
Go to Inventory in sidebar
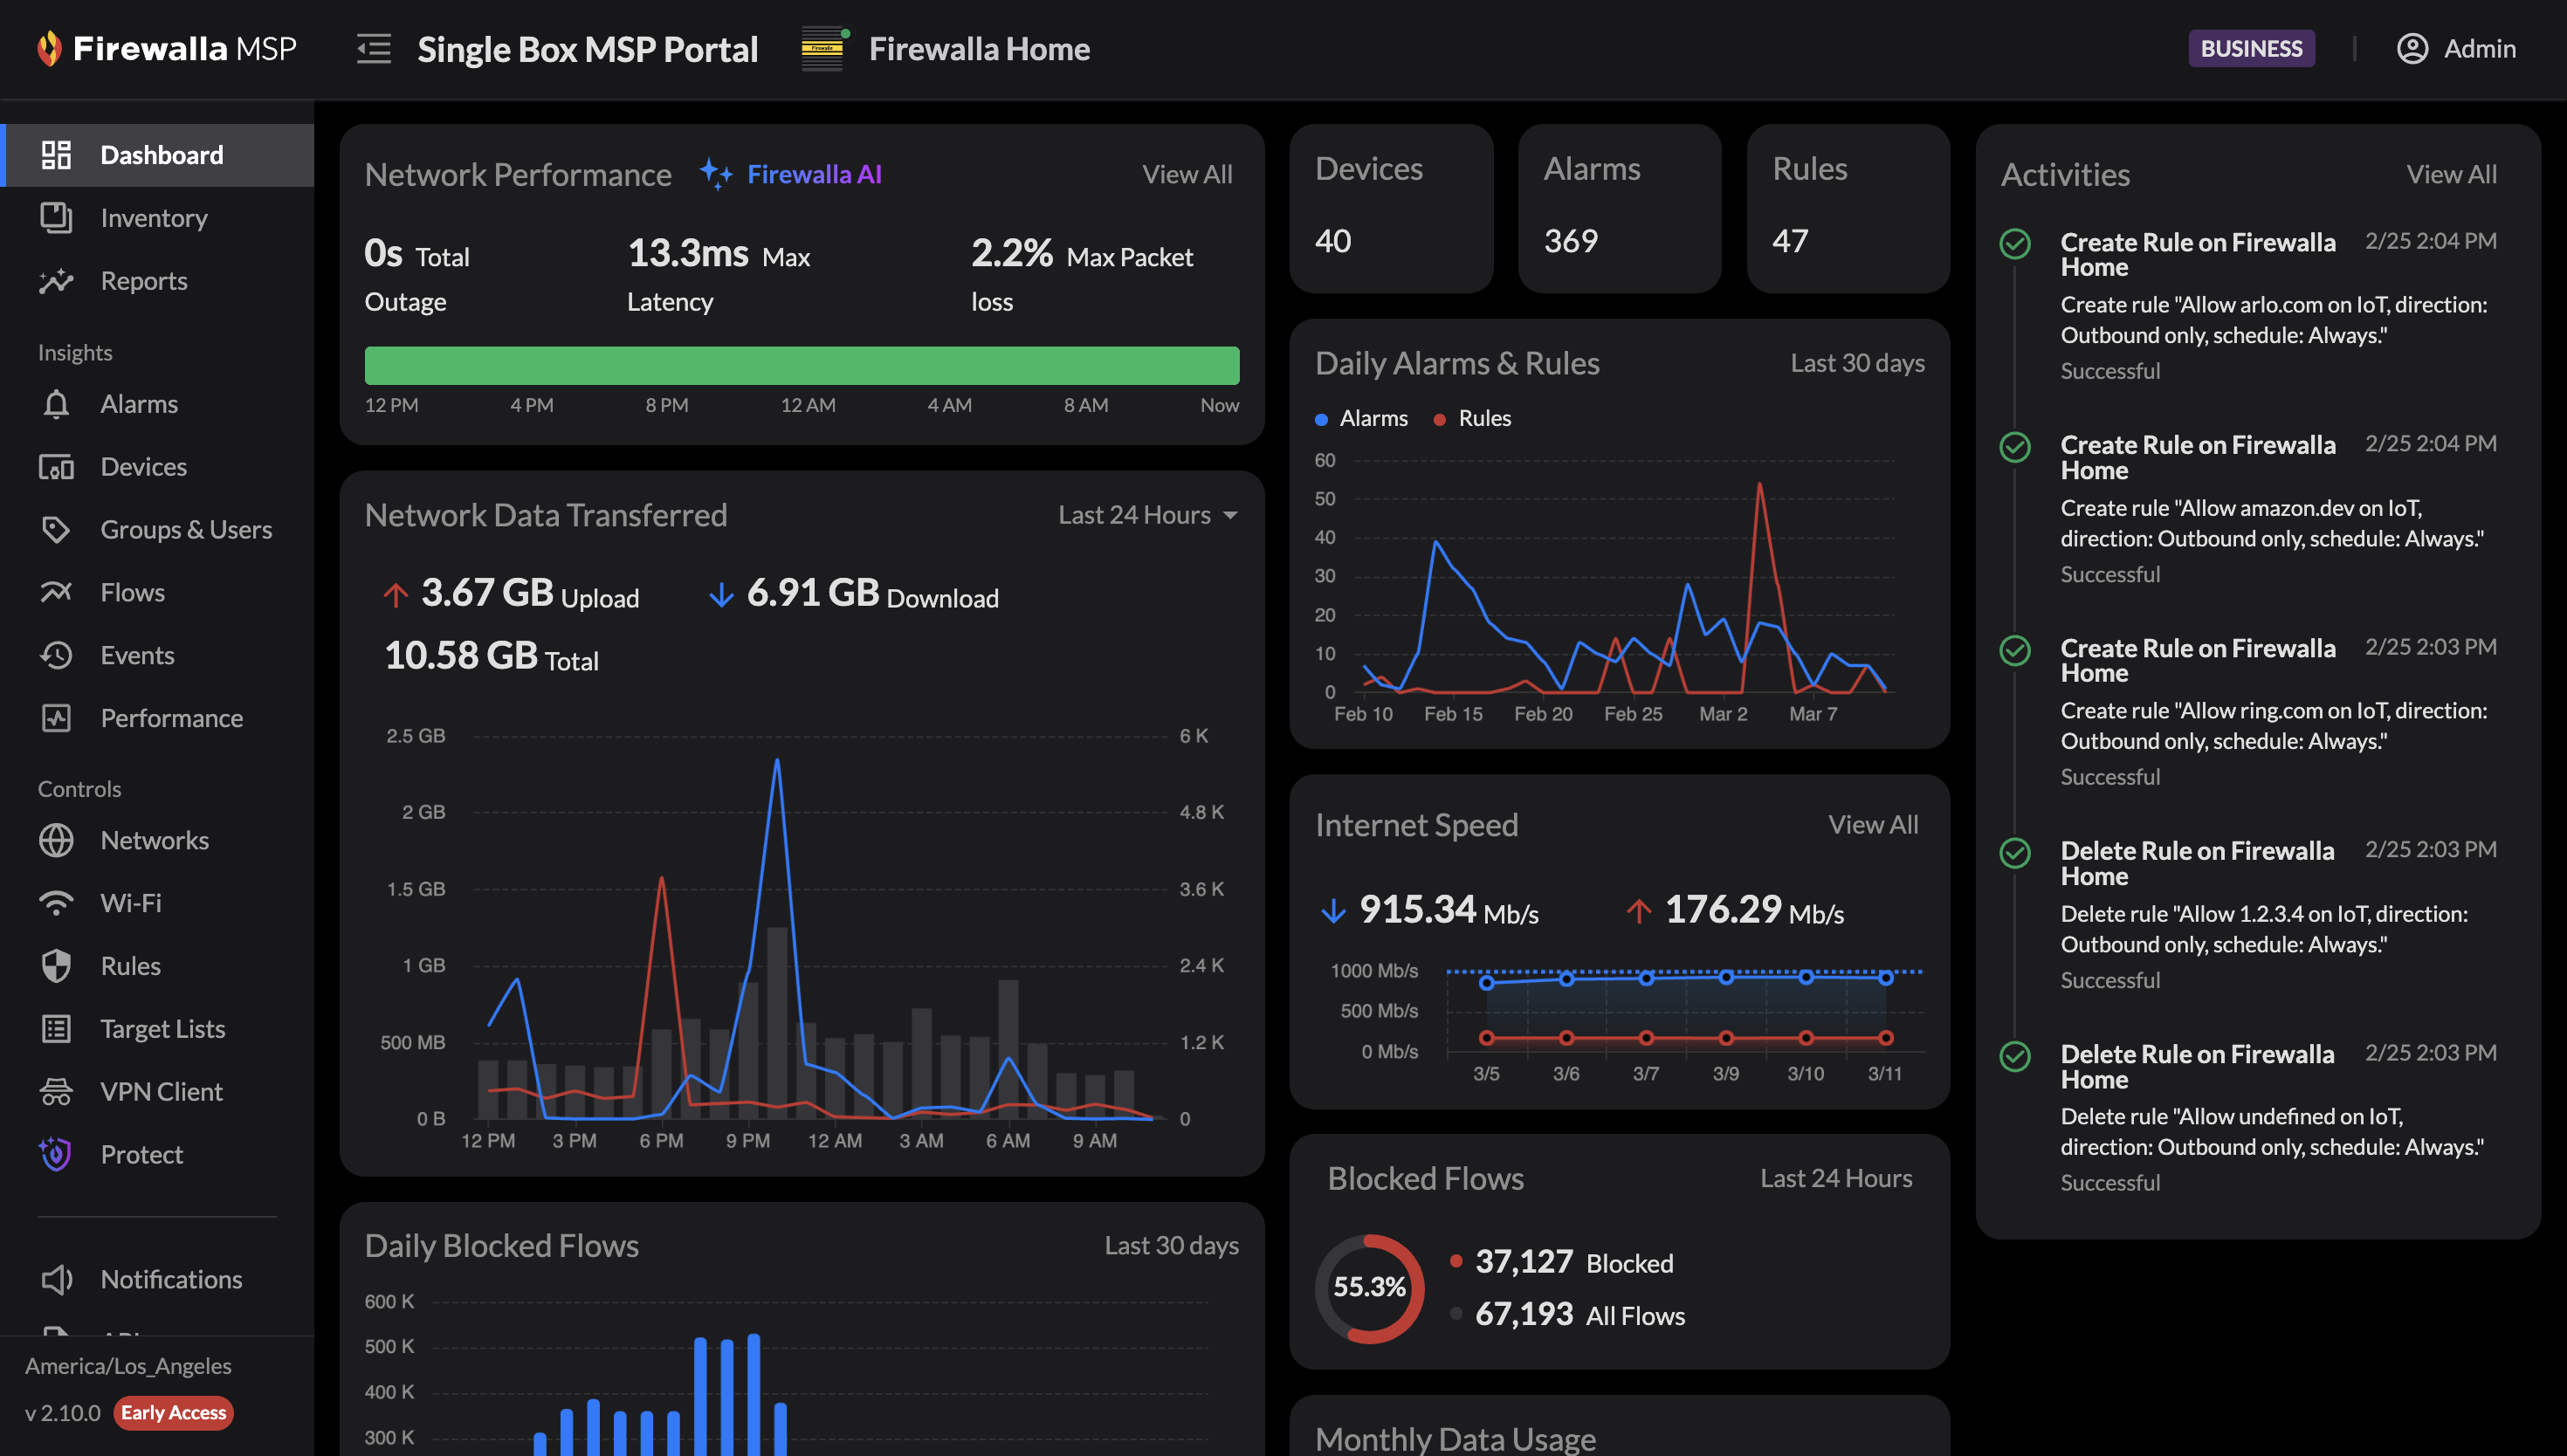click(x=154, y=218)
